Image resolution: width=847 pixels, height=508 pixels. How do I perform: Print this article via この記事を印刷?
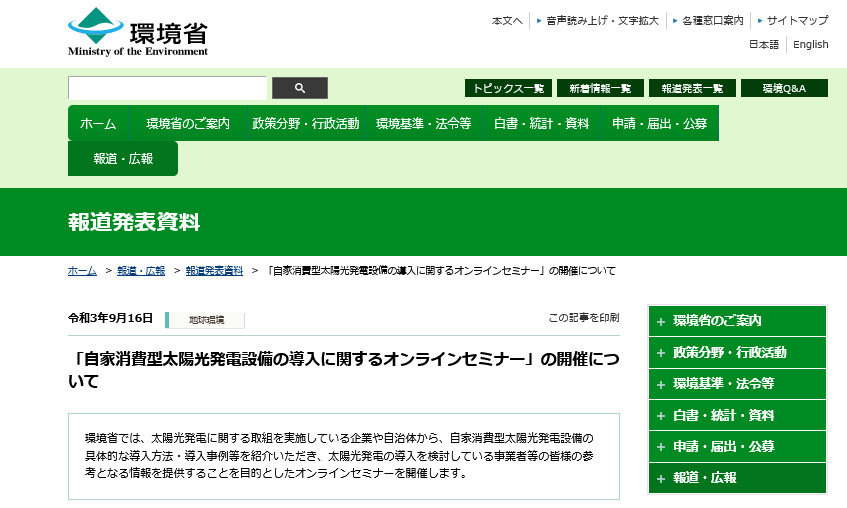(583, 318)
